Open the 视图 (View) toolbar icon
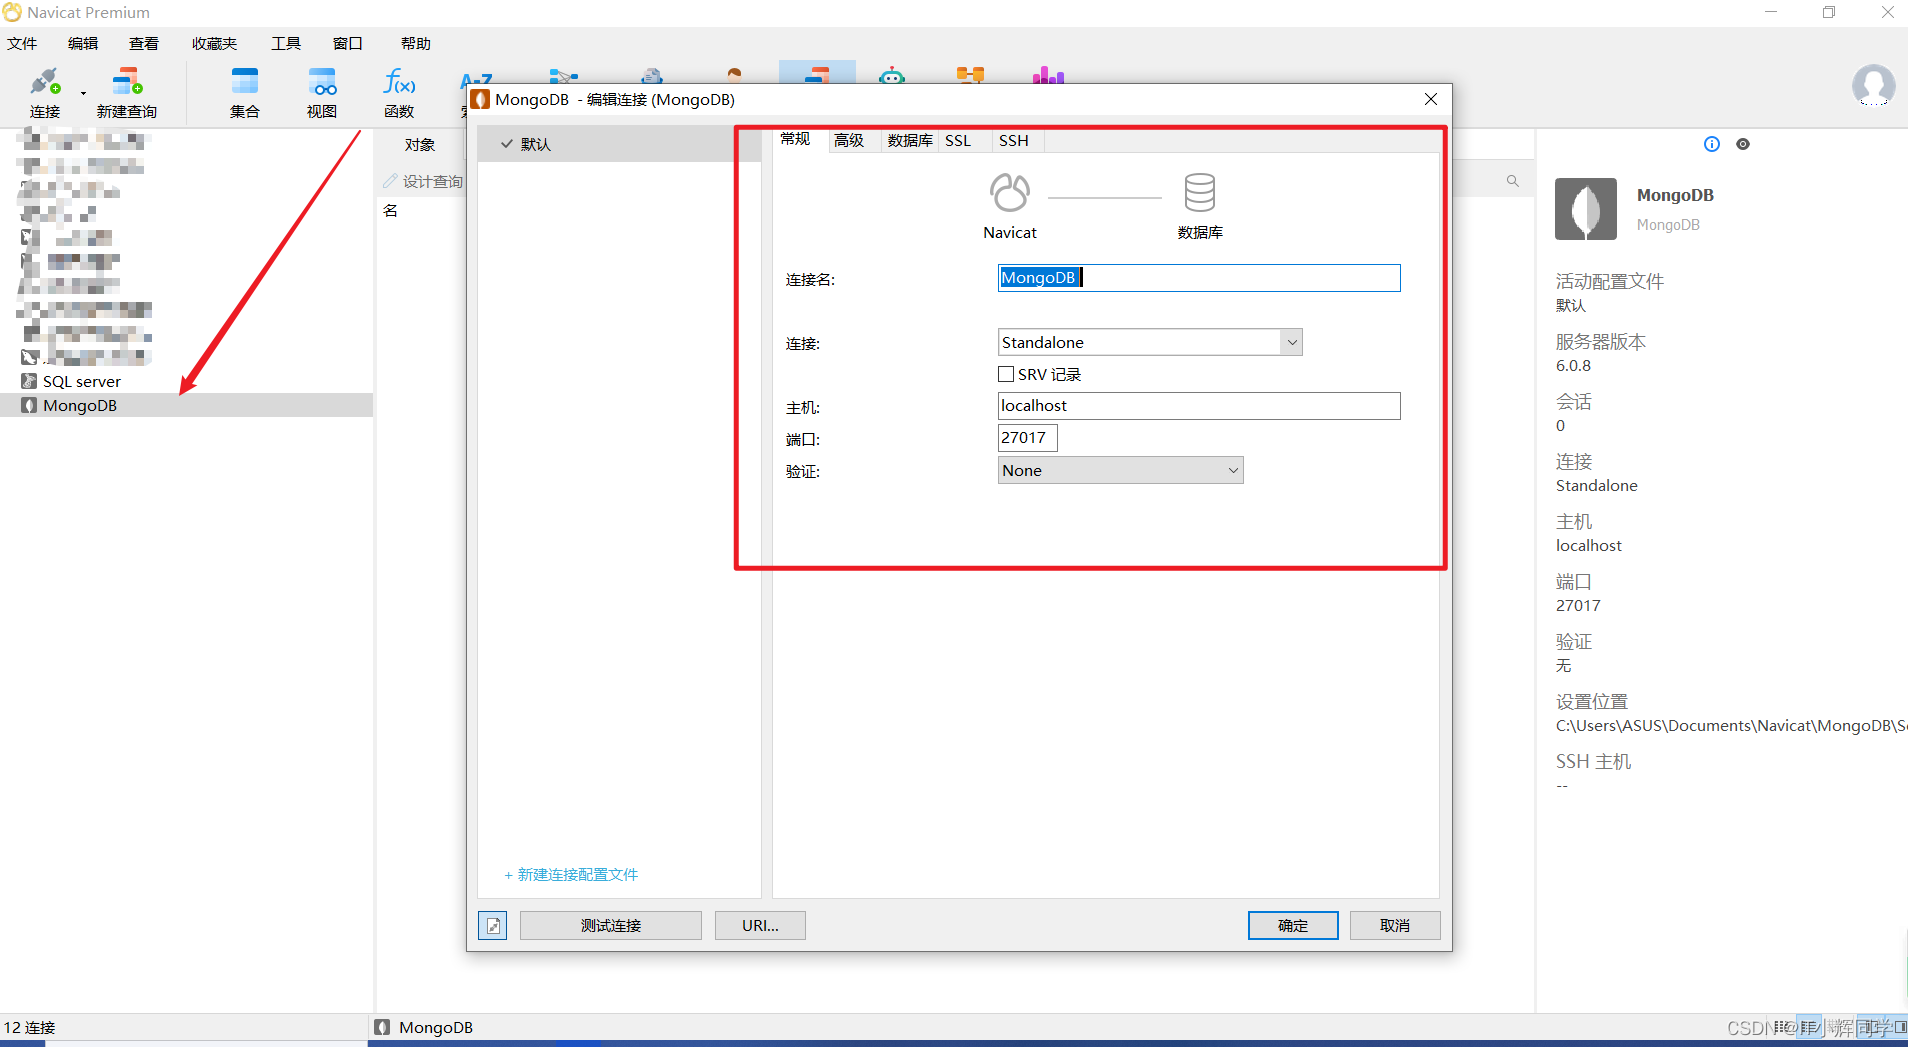The width and height of the screenshot is (1908, 1047). point(322,92)
